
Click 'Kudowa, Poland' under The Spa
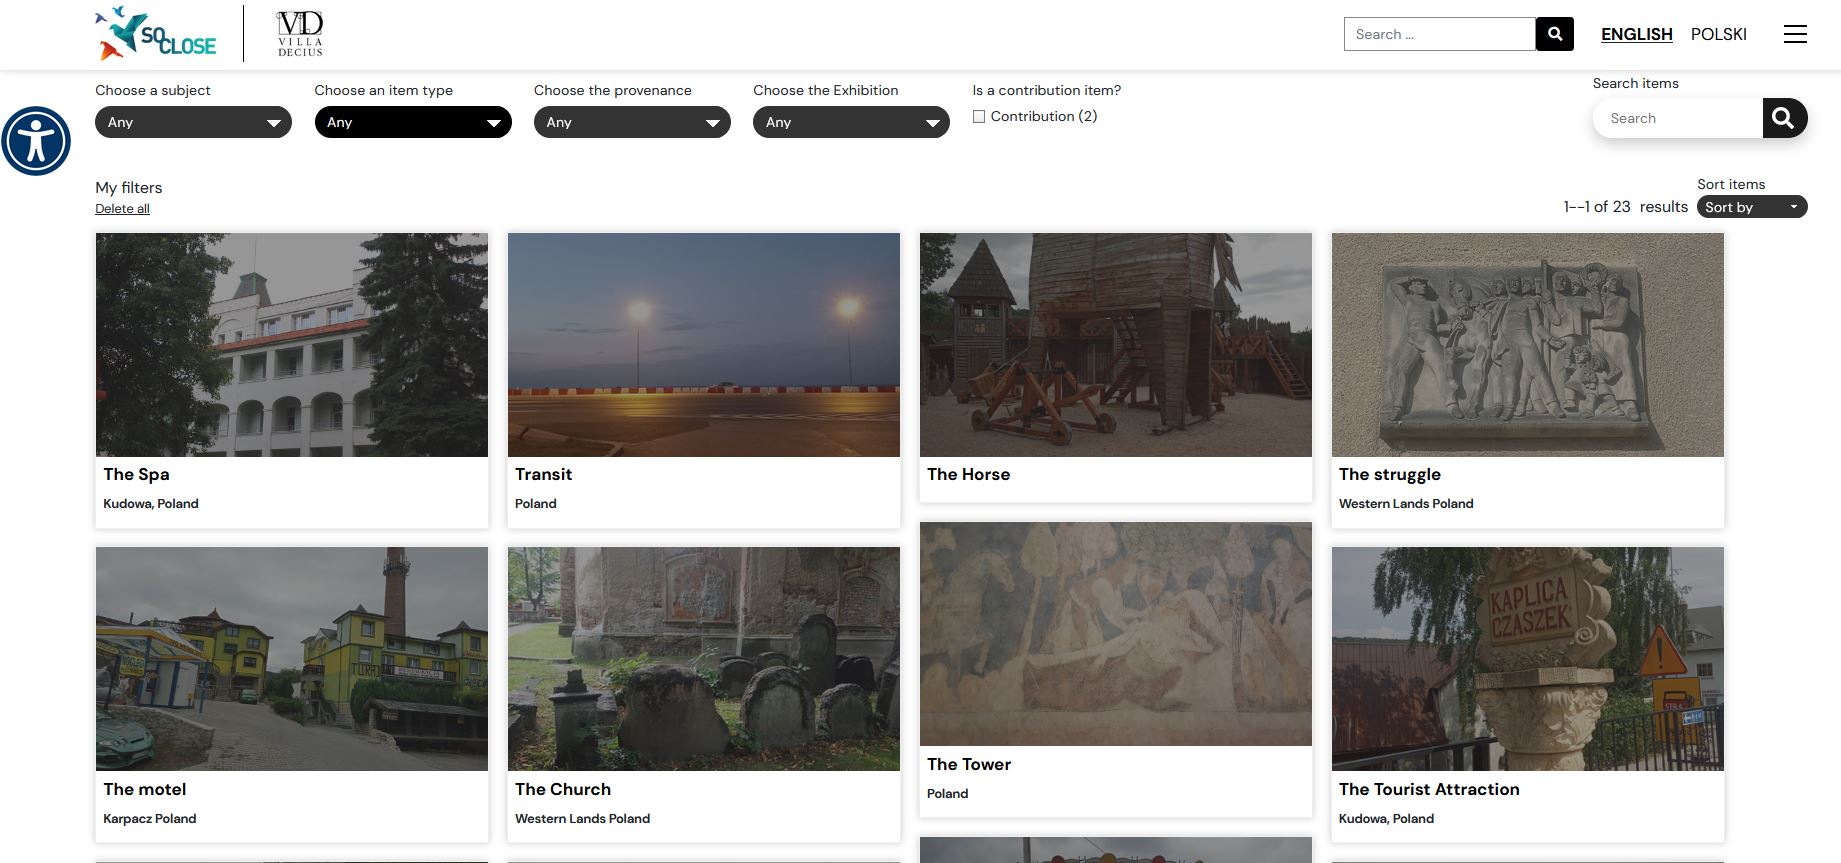click(x=151, y=503)
